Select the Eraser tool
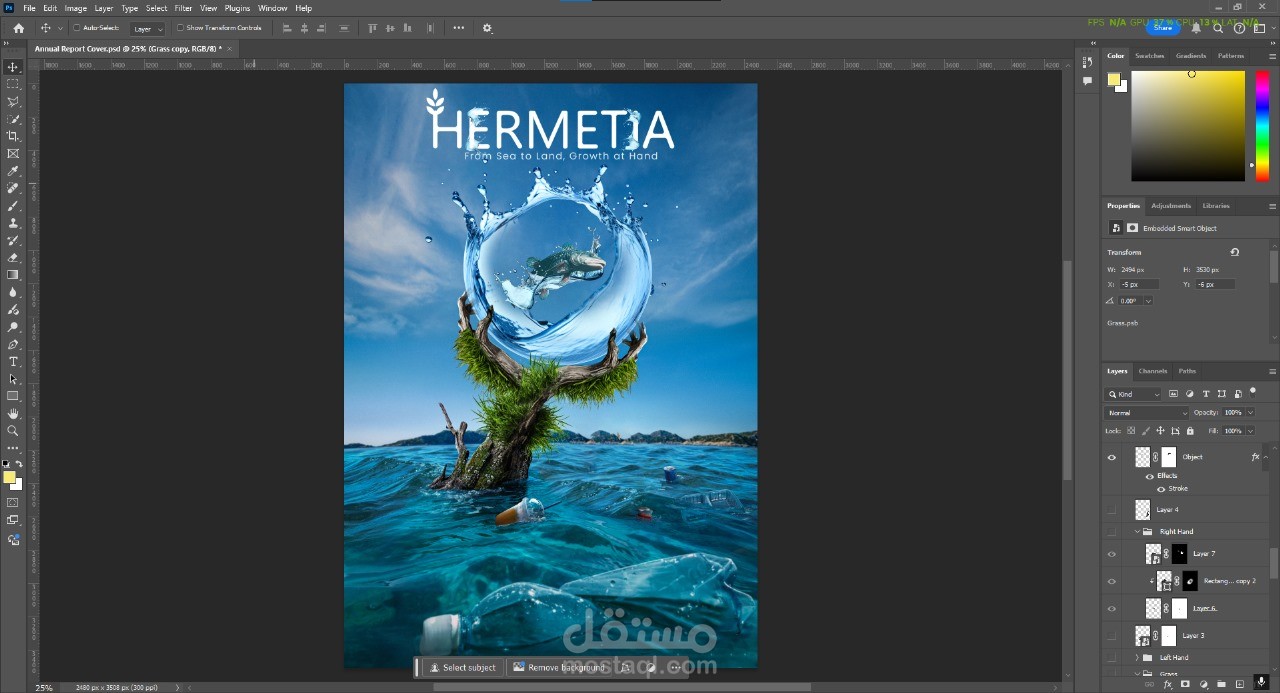Screen dimensions: 1280x693 [13, 258]
